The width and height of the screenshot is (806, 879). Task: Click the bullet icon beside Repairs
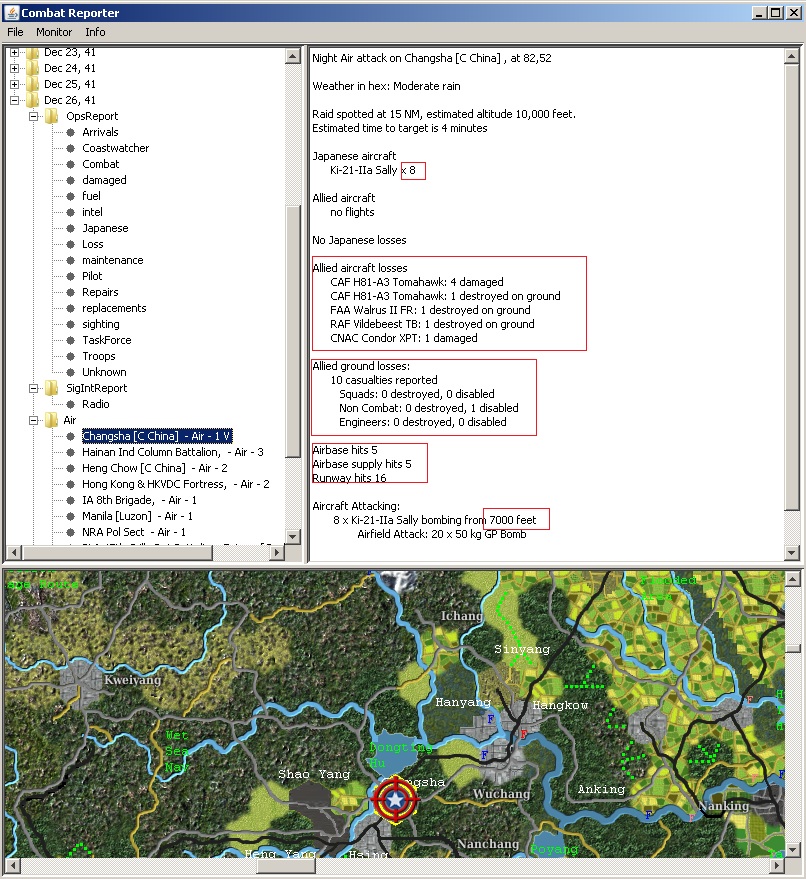pos(71,292)
